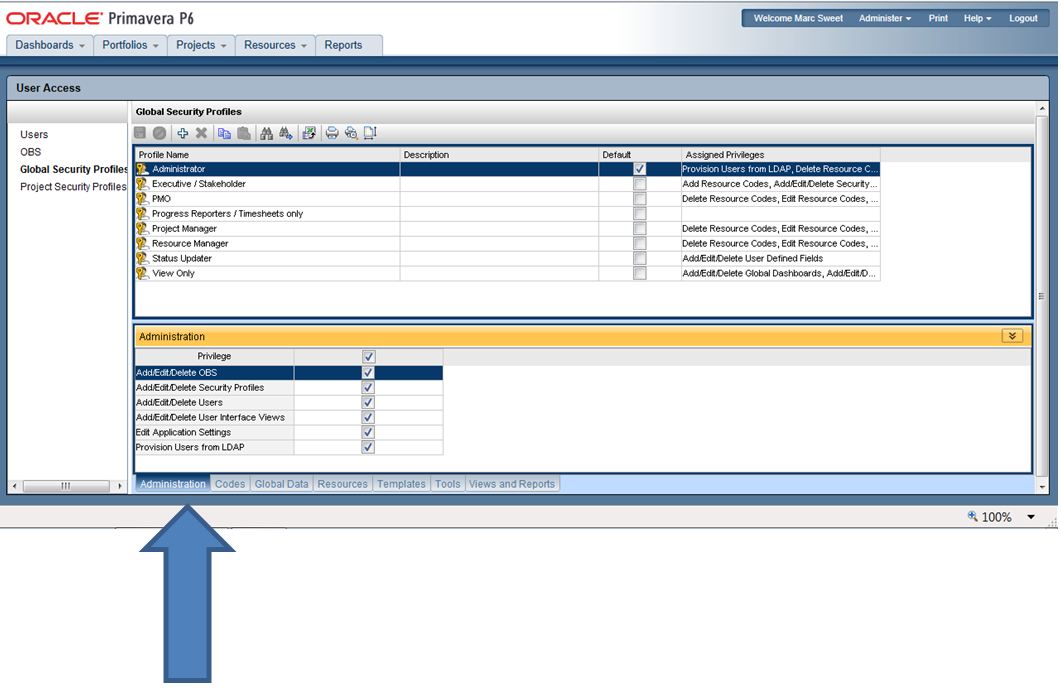Click the page setup column icon
Screen dimensions: 1061x688
[370, 133]
